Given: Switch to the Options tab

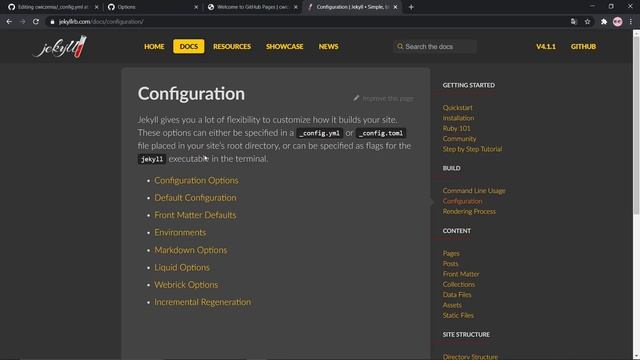Looking at the screenshot, I should [x=152, y=7].
